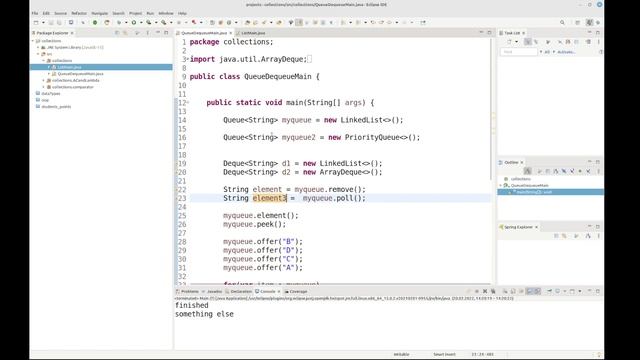The width and height of the screenshot is (640, 360).
Task: Switch to the Problems tab
Action: point(190,291)
